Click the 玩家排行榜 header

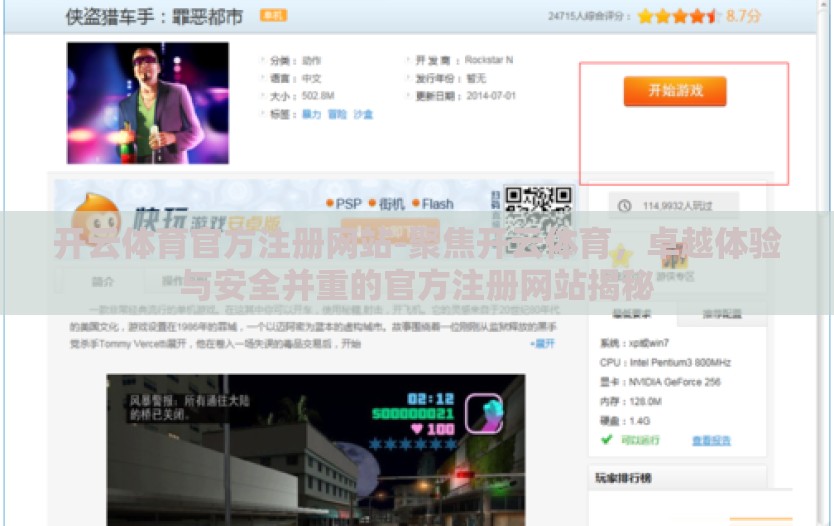click(x=623, y=478)
